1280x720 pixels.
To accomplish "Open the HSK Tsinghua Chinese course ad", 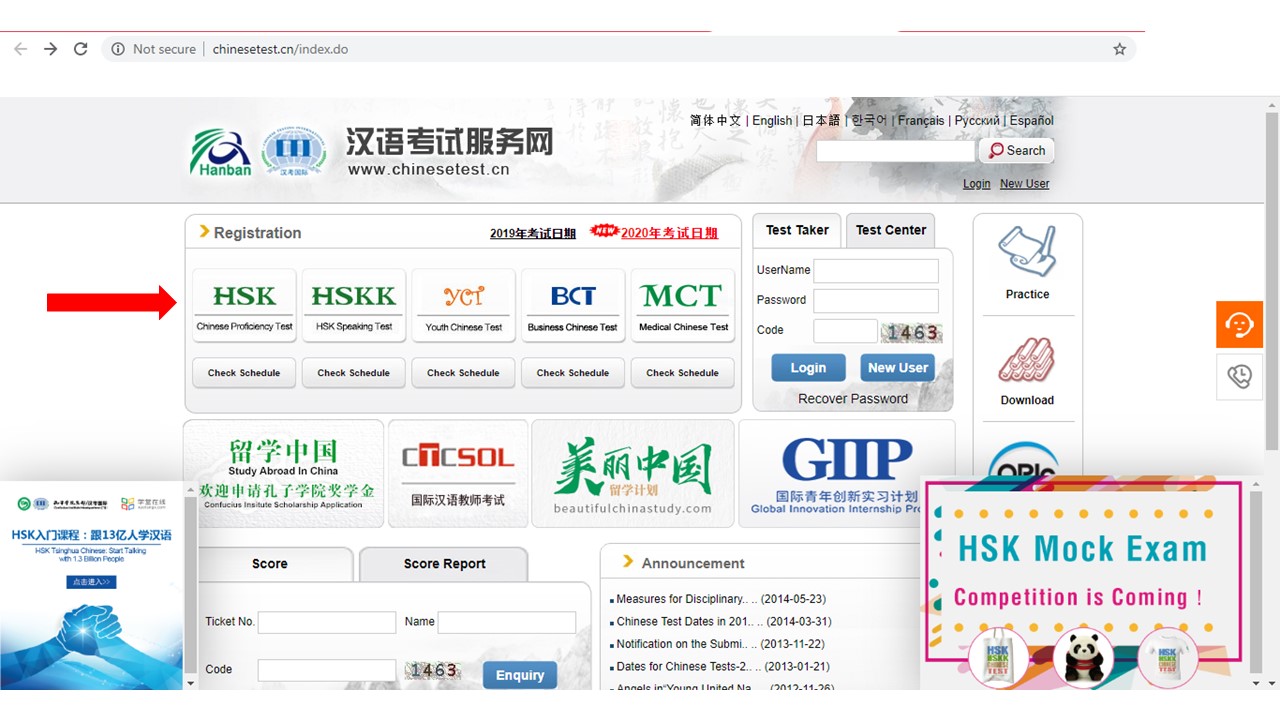I will tap(91, 585).
